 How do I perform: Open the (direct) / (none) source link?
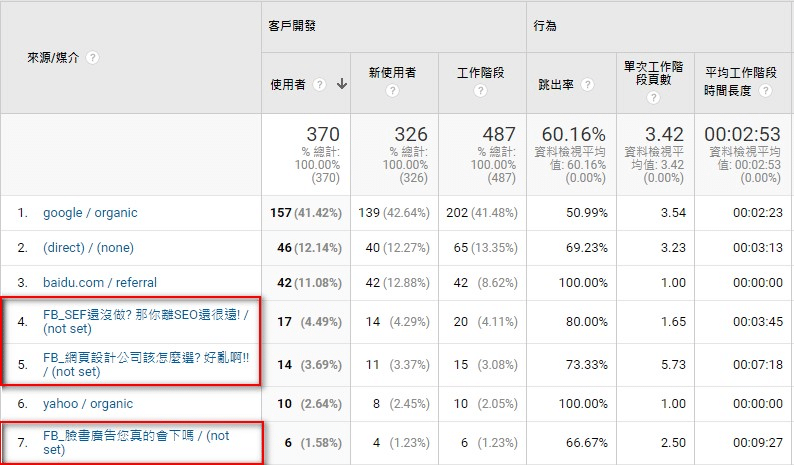tap(88, 248)
